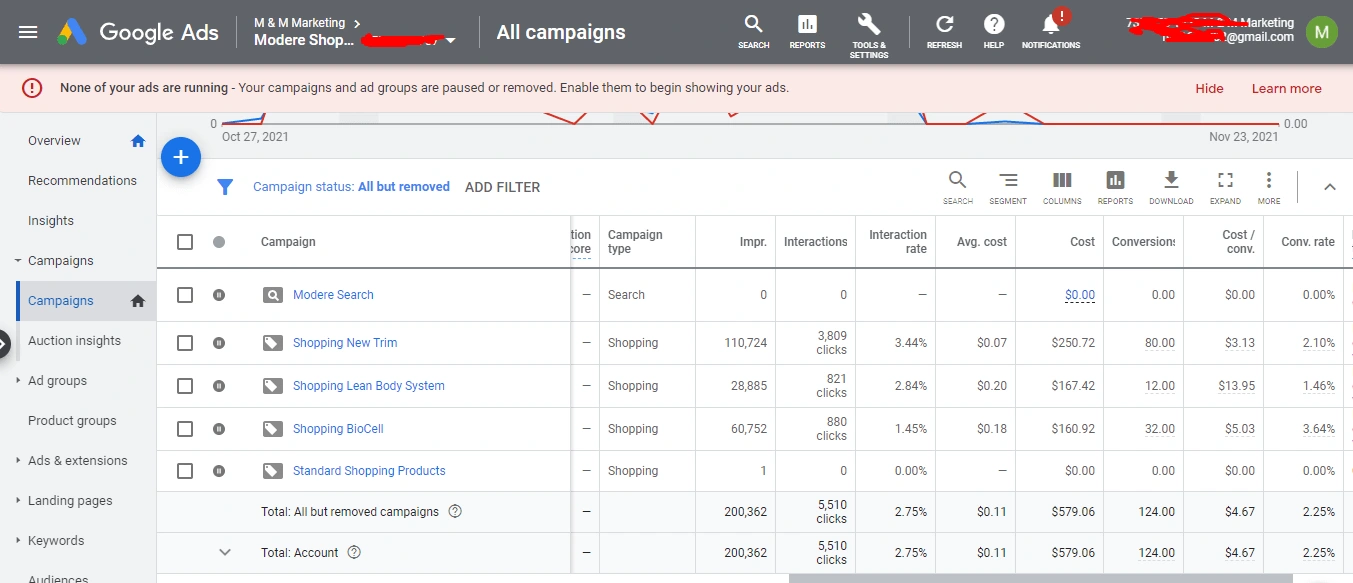This screenshot has width=1353, height=583.
Task: Click the Campaign status: All but removed filter
Action: click(x=351, y=187)
